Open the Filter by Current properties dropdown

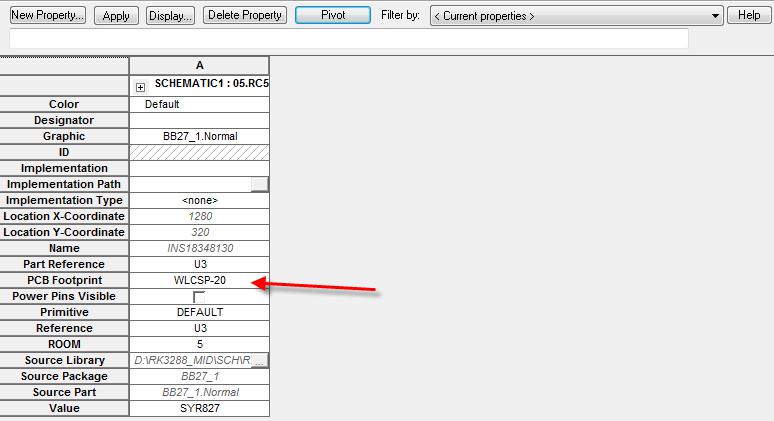coord(576,16)
